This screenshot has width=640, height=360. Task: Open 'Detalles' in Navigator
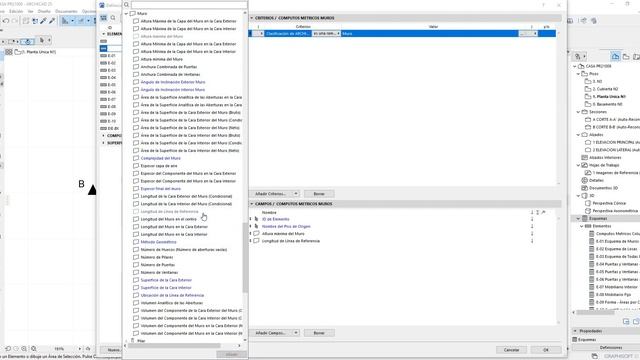point(596,180)
